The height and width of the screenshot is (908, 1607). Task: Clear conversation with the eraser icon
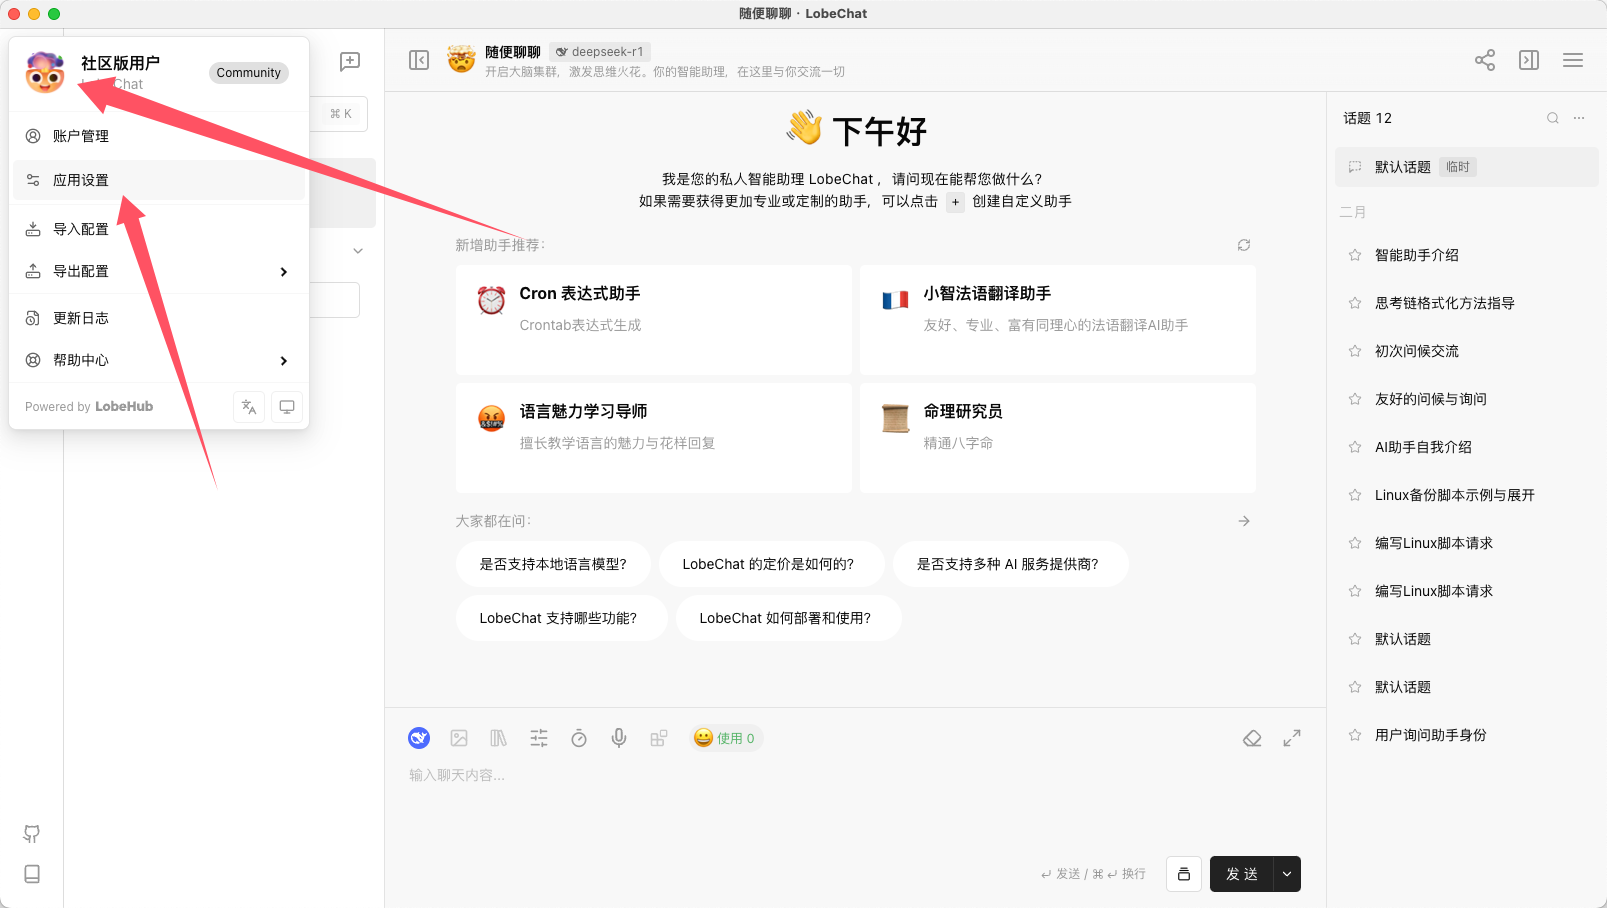pos(1252,738)
